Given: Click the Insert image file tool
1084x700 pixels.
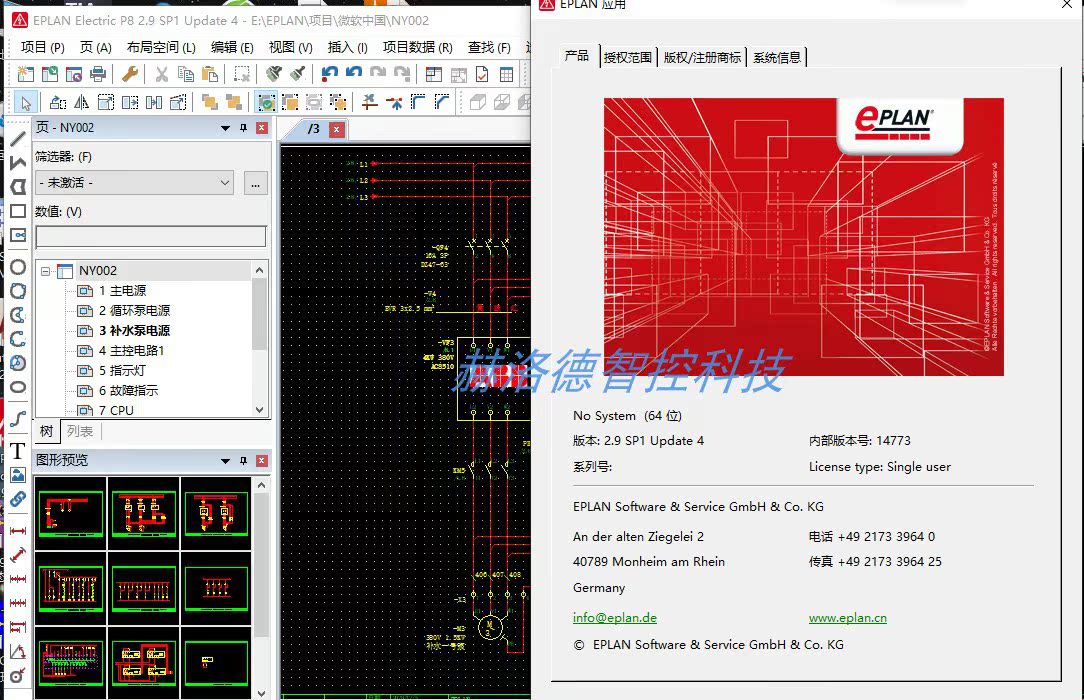Looking at the screenshot, I should (x=18, y=475).
